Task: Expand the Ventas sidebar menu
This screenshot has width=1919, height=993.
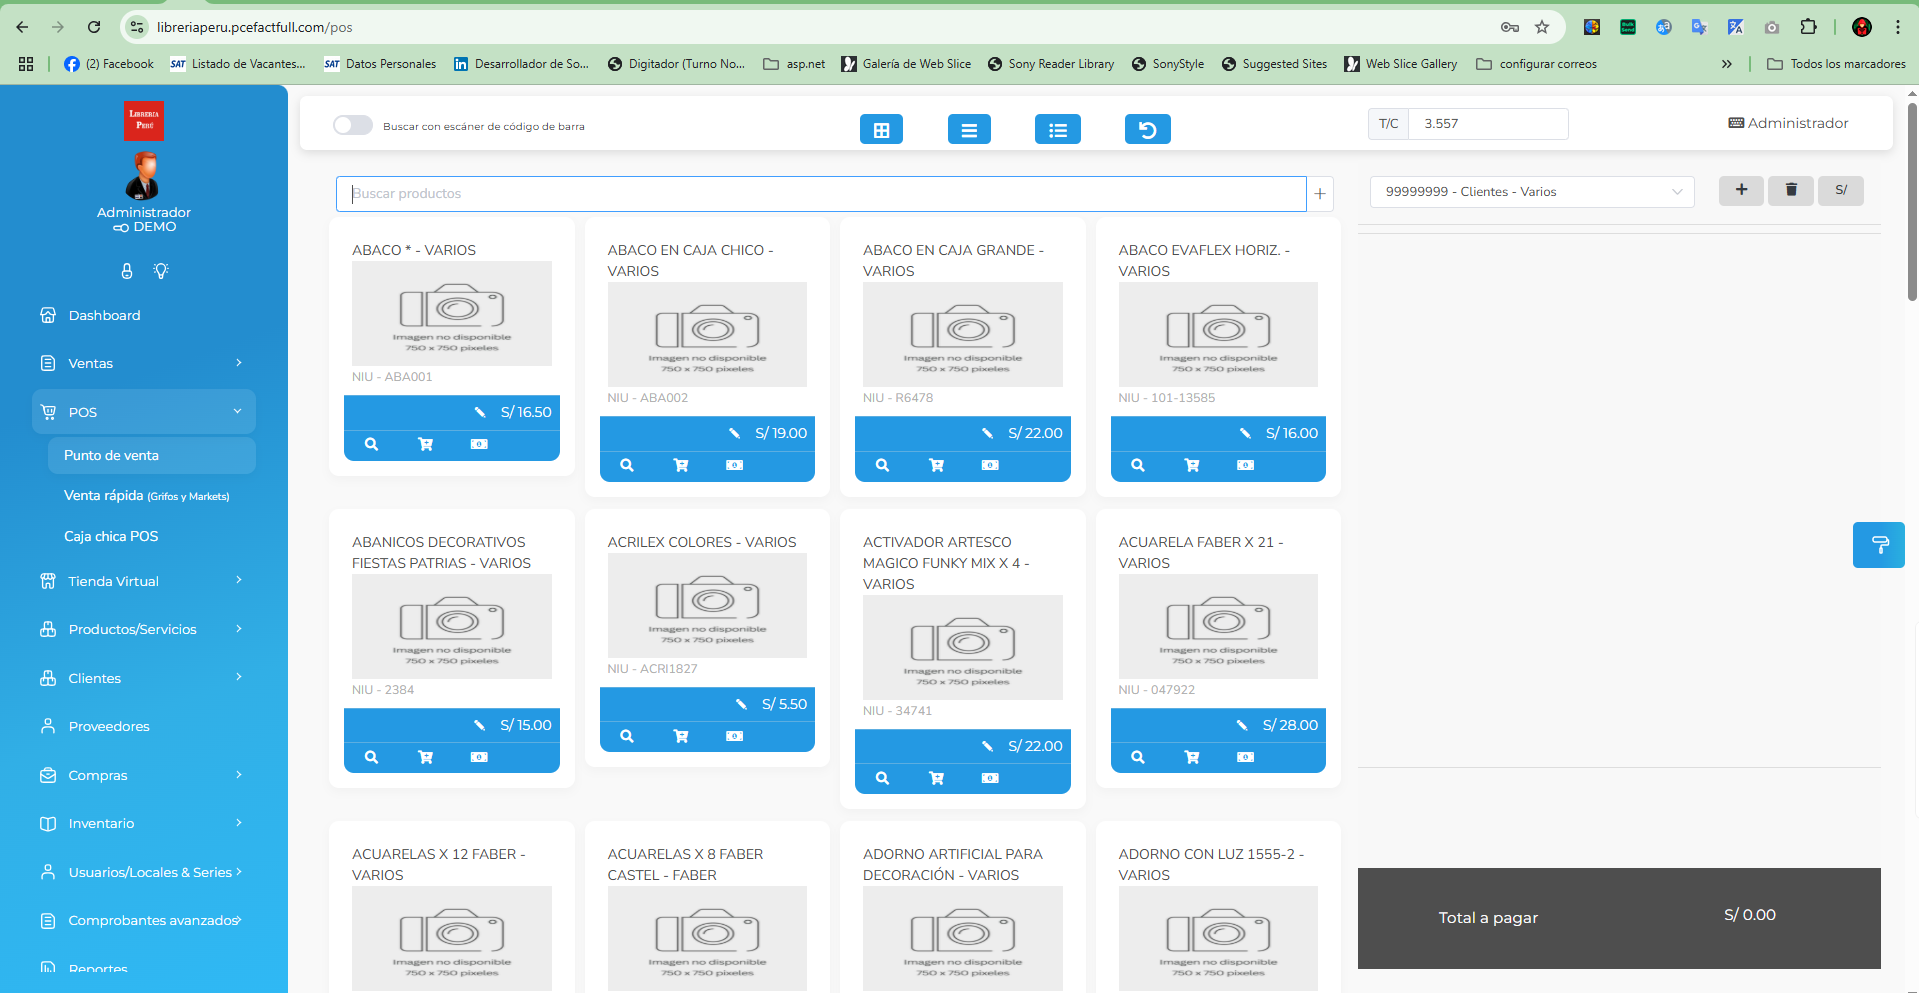Action: (143, 363)
